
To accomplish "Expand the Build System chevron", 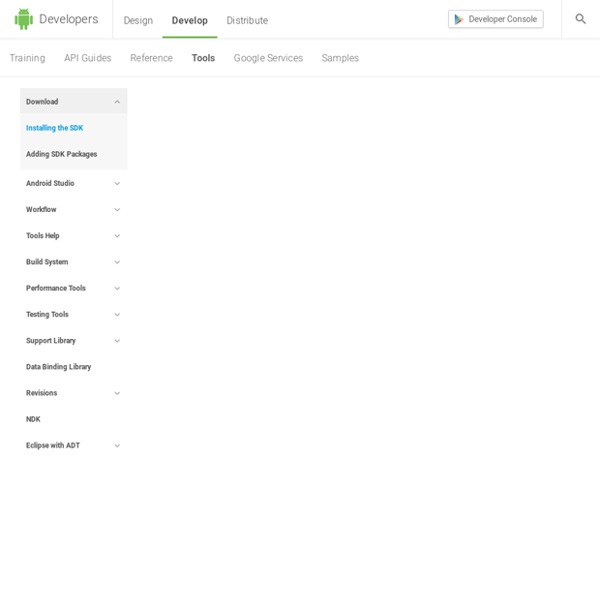I will pos(117,262).
